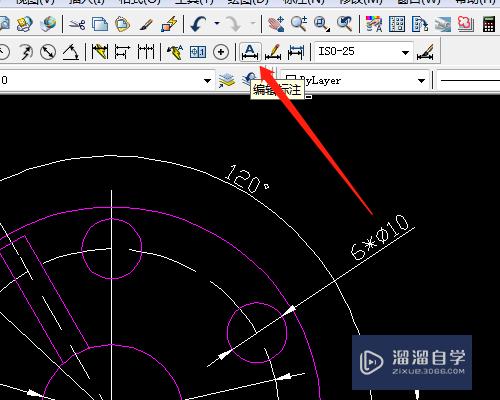Undo the last action
The height and width of the screenshot is (400, 500).
point(198,24)
